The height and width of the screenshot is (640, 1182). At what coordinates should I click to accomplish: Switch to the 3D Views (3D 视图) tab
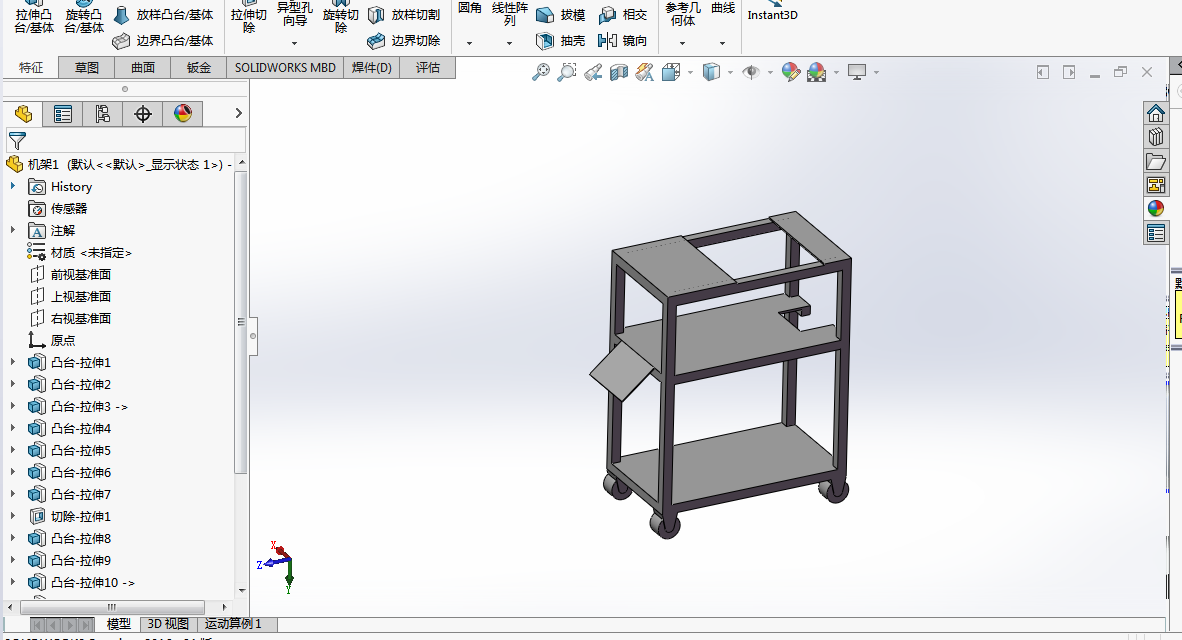(168, 624)
